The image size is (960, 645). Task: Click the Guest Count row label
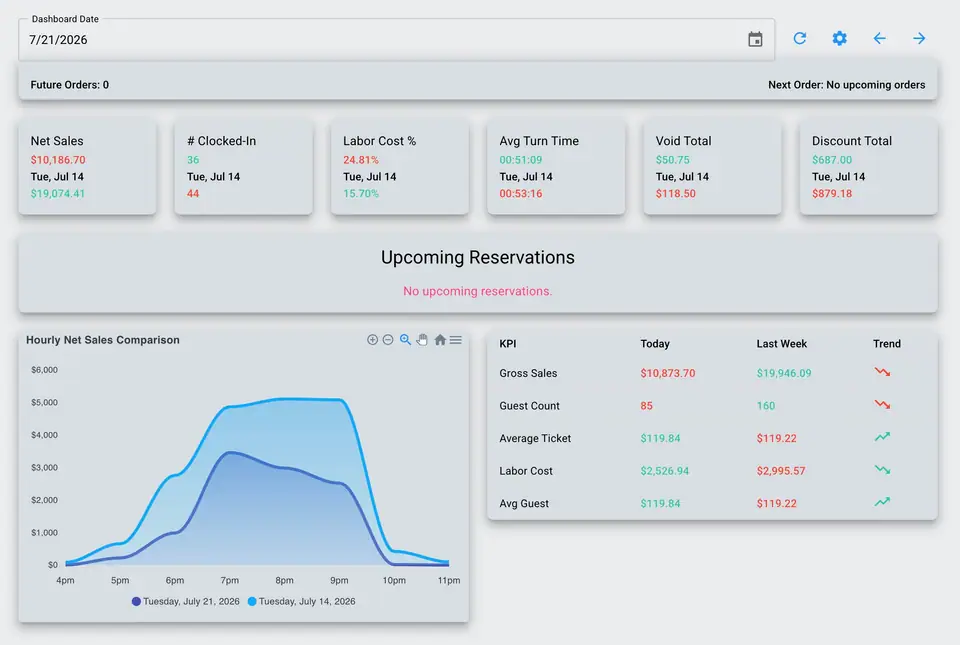[530, 406]
